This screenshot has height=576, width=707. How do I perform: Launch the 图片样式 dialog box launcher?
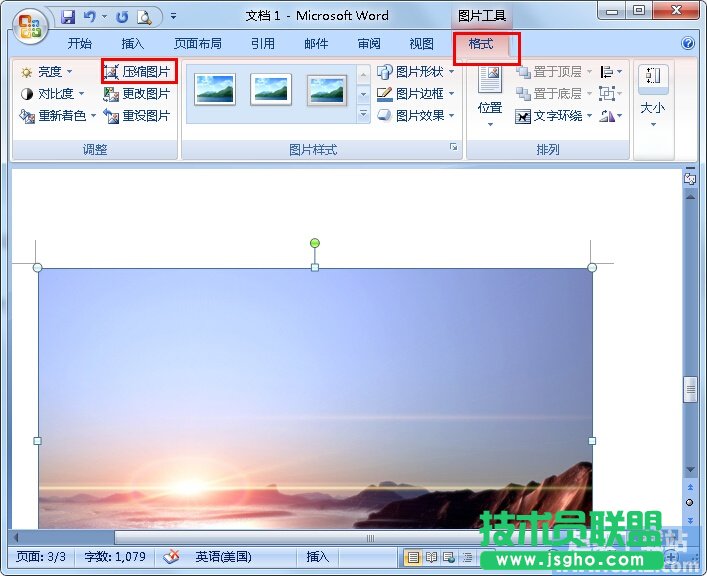[453, 147]
